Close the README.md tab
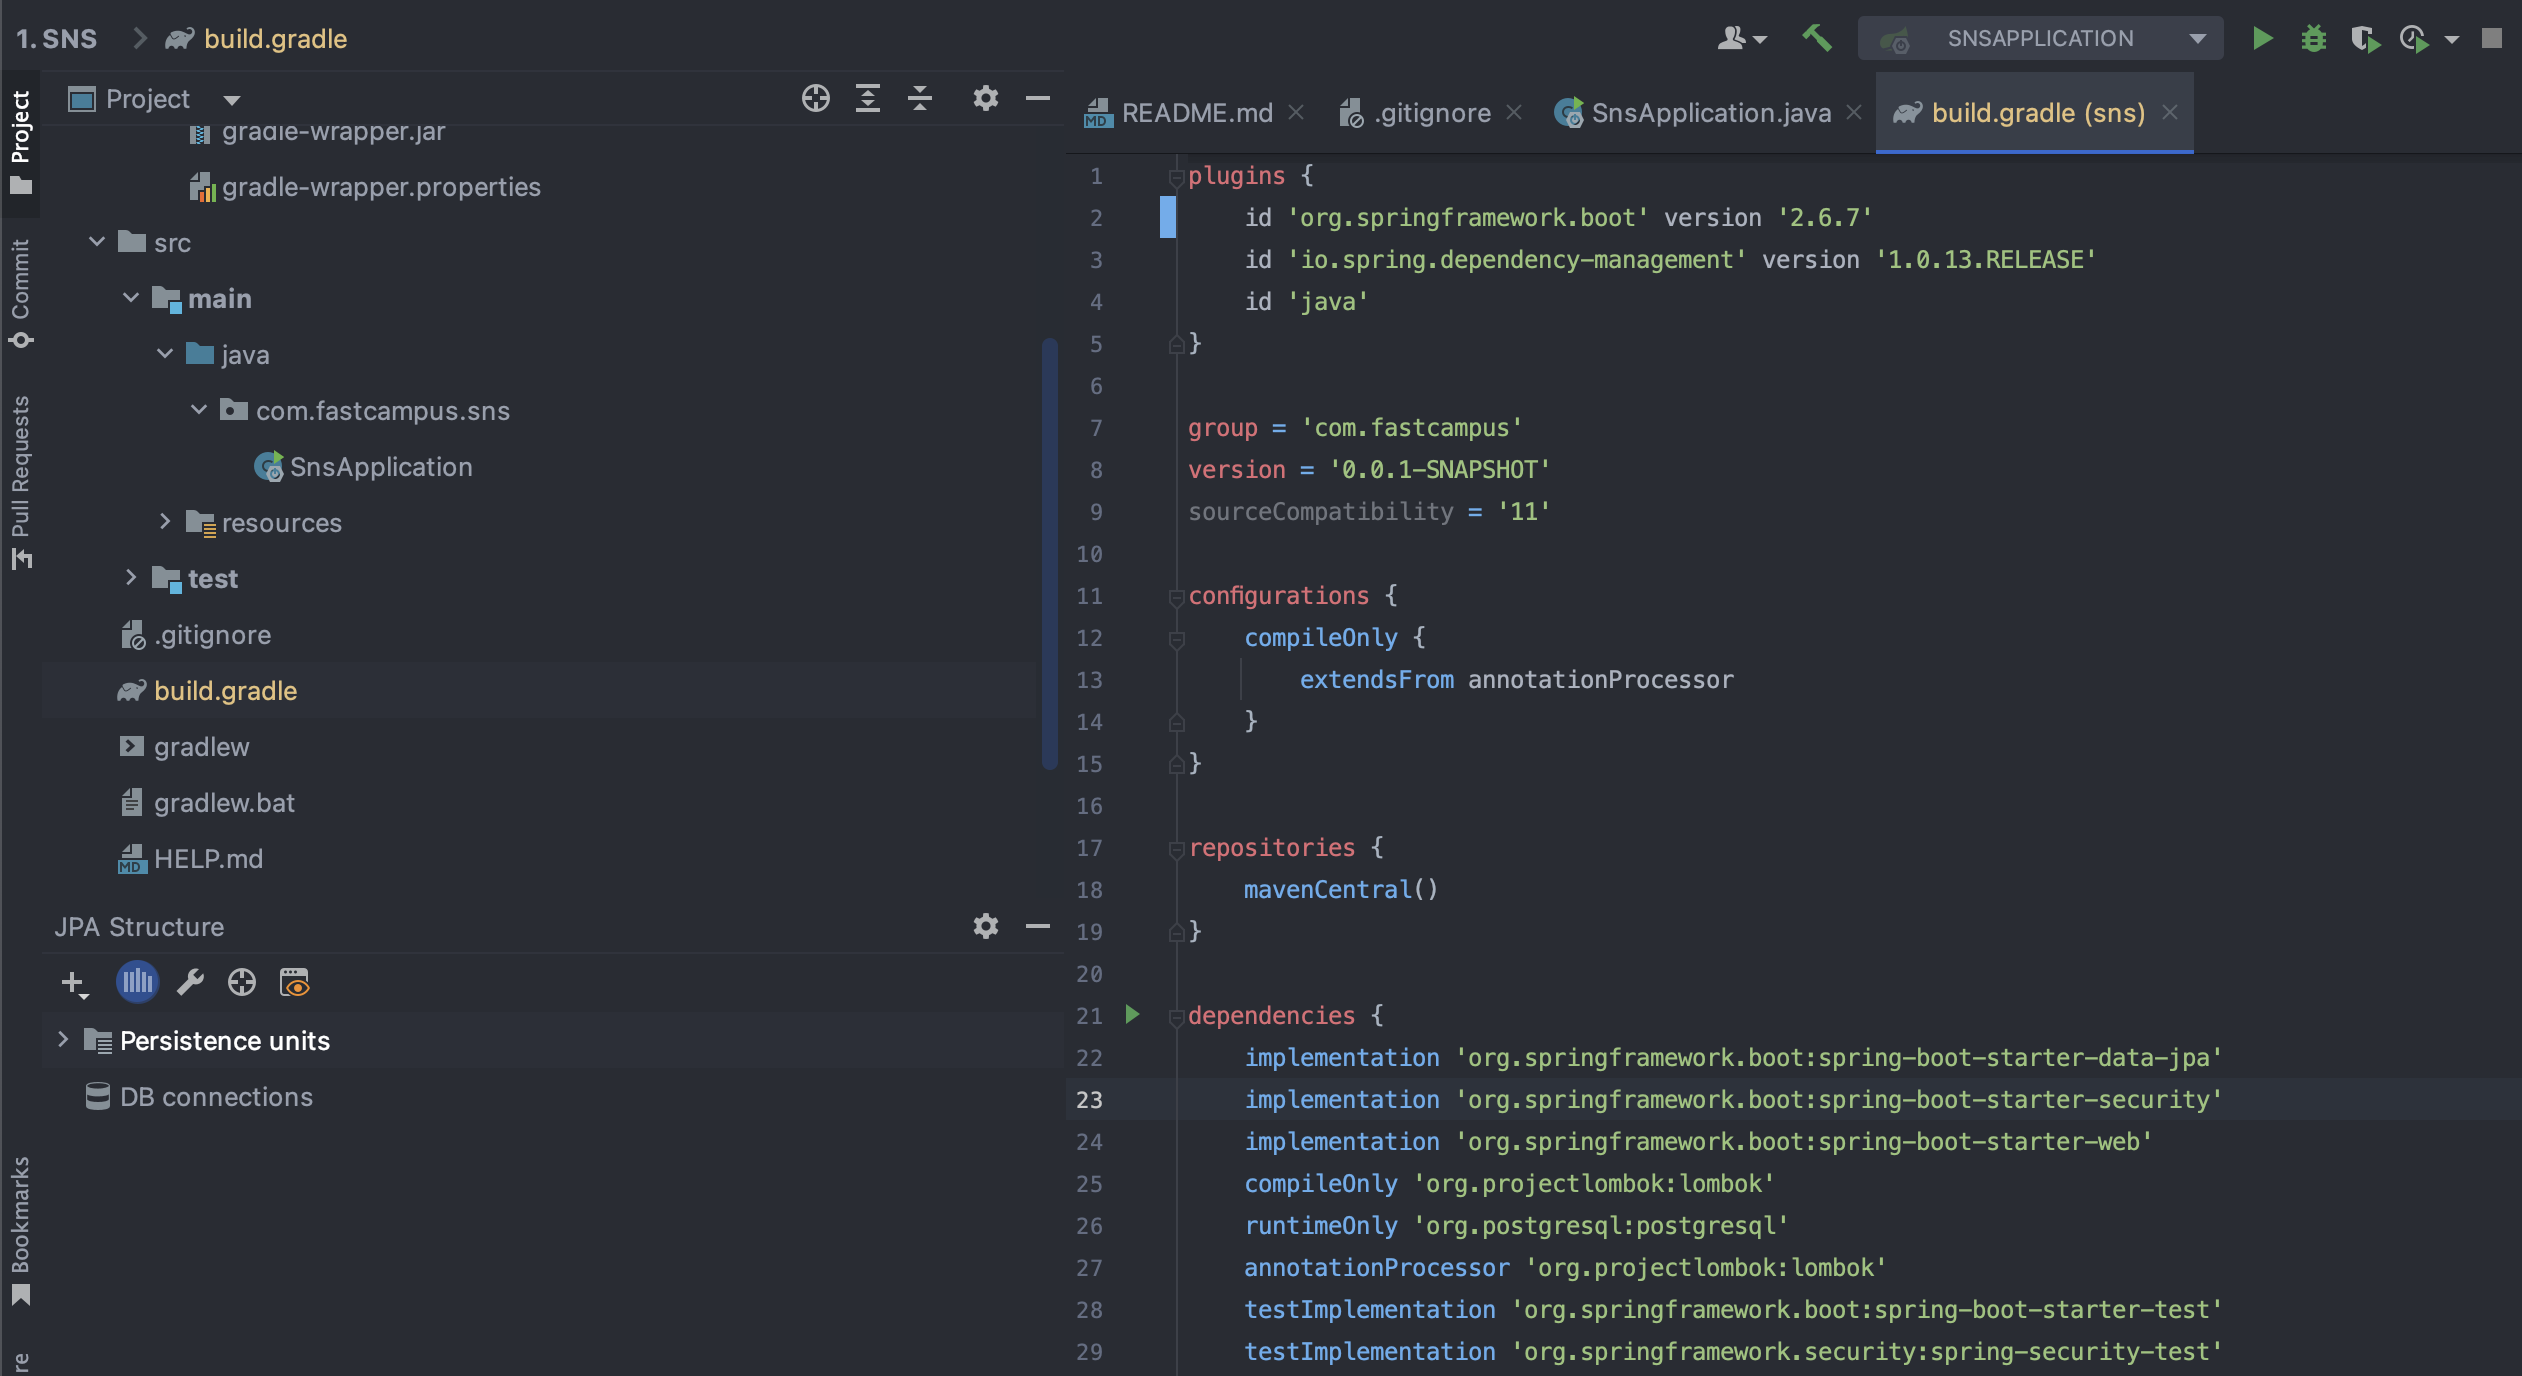This screenshot has height=1376, width=2522. (1296, 112)
